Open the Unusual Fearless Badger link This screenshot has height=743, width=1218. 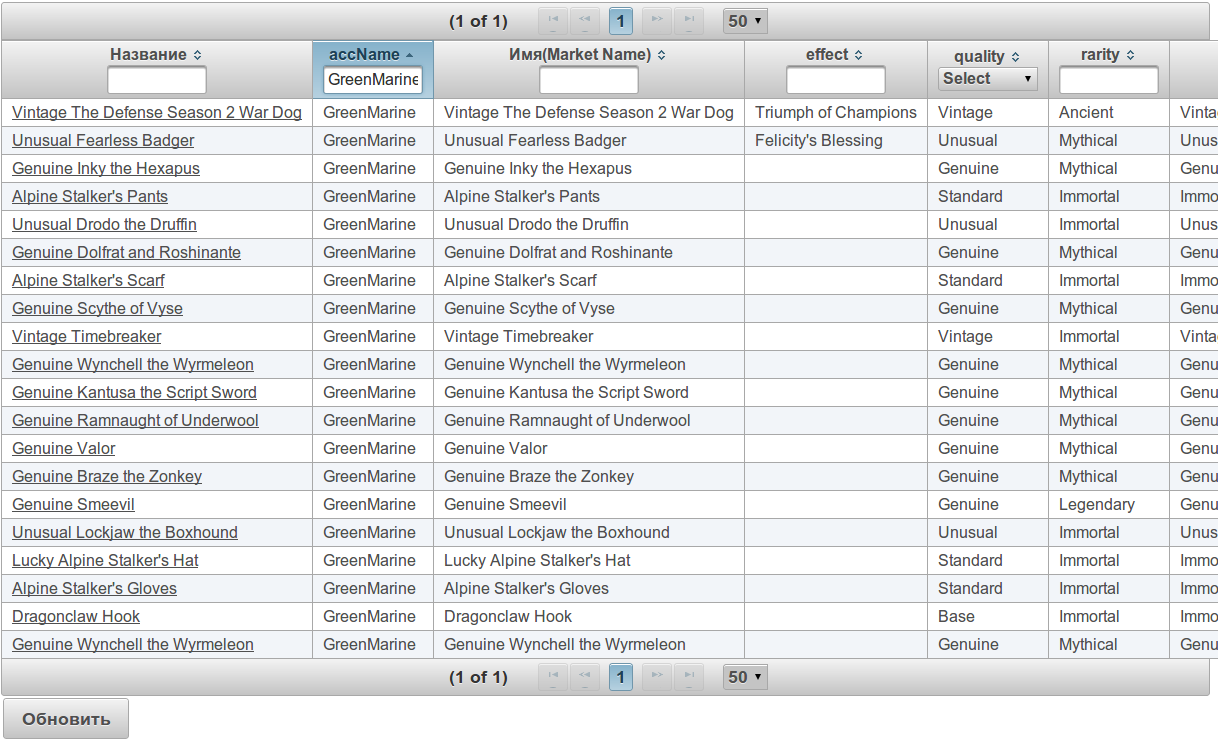click(x=103, y=141)
